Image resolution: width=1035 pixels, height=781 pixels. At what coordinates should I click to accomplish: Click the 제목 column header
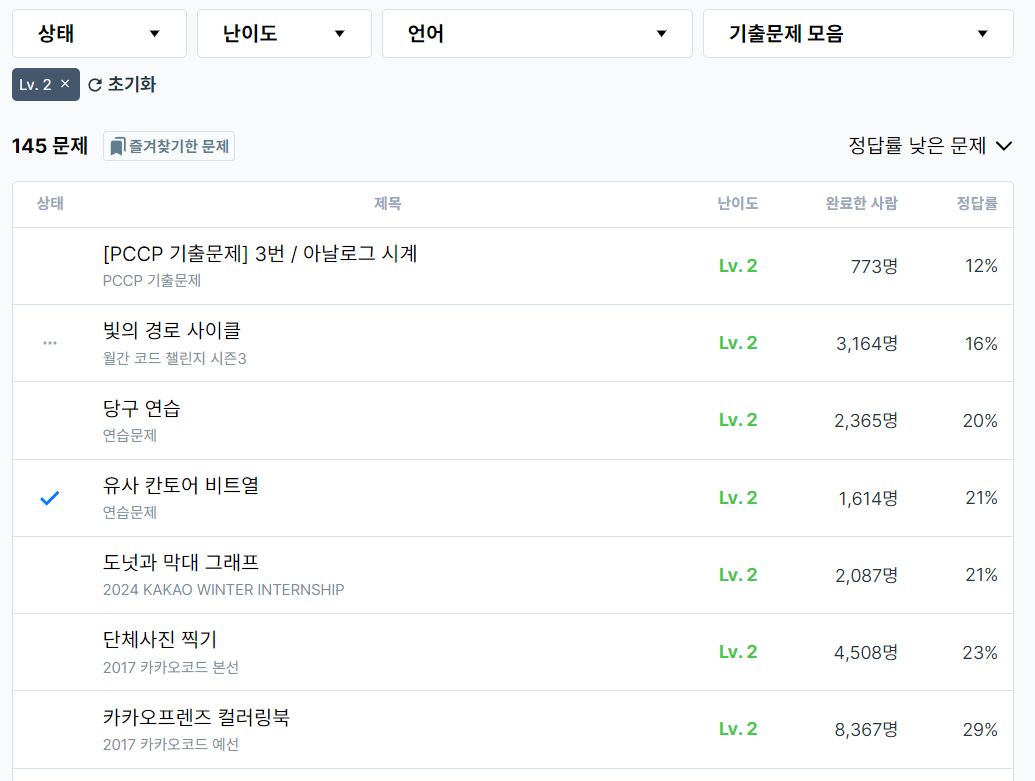[387, 203]
